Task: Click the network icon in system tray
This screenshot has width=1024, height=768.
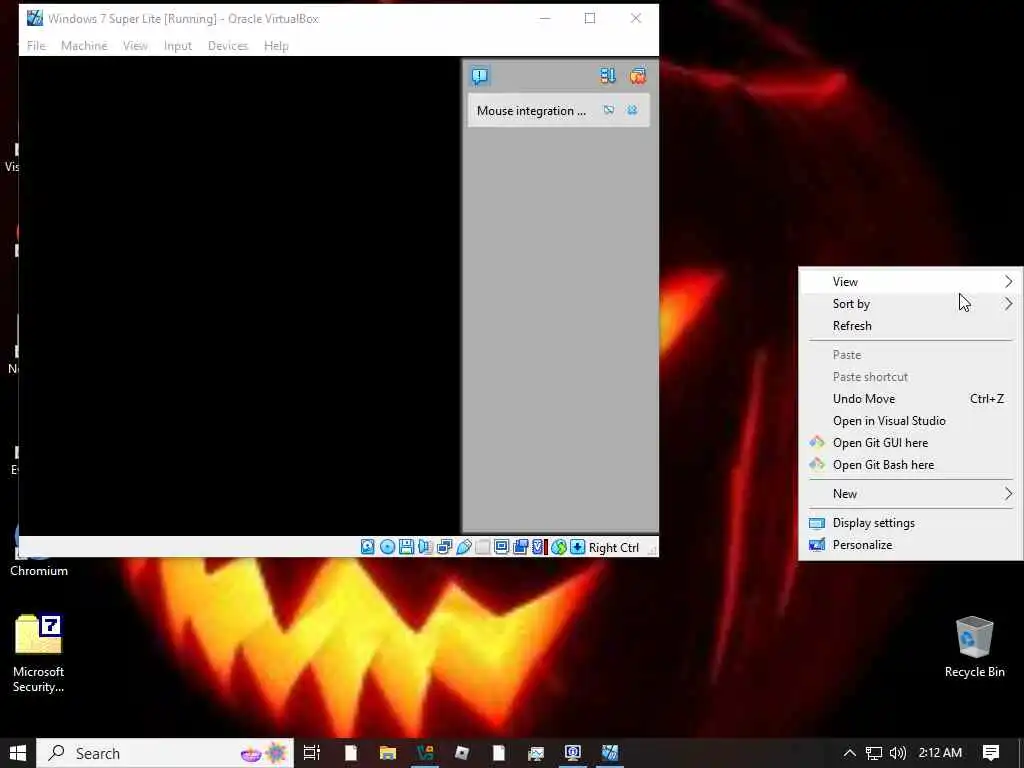Action: click(x=874, y=753)
